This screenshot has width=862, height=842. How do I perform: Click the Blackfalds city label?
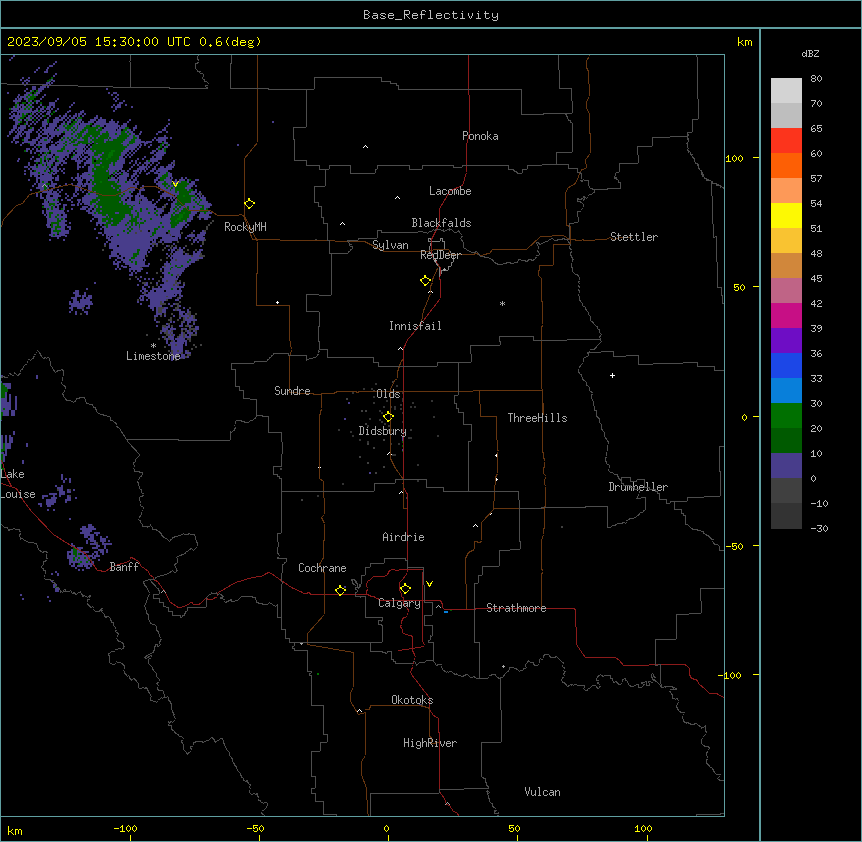[441, 223]
